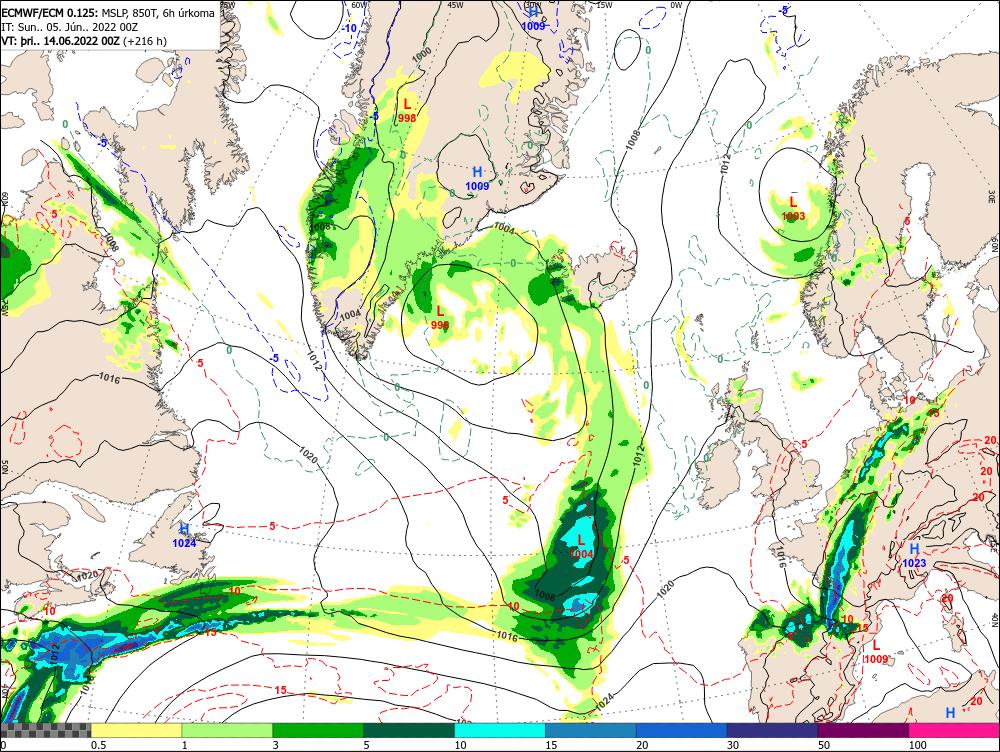This screenshot has height=752, width=1000.
Task: Select the 'L 1004' low in the Atlantic
Action: pyautogui.click(x=581, y=547)
